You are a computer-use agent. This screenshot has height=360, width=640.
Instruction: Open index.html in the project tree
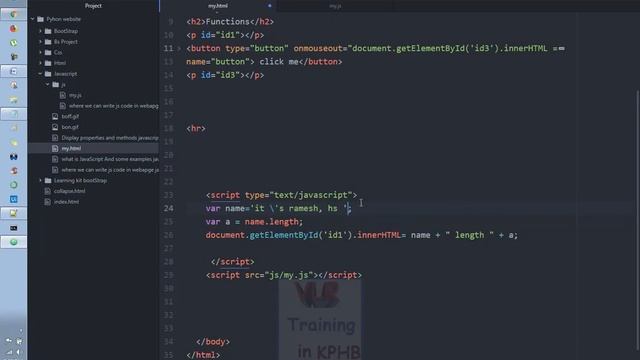click(67, 202)
